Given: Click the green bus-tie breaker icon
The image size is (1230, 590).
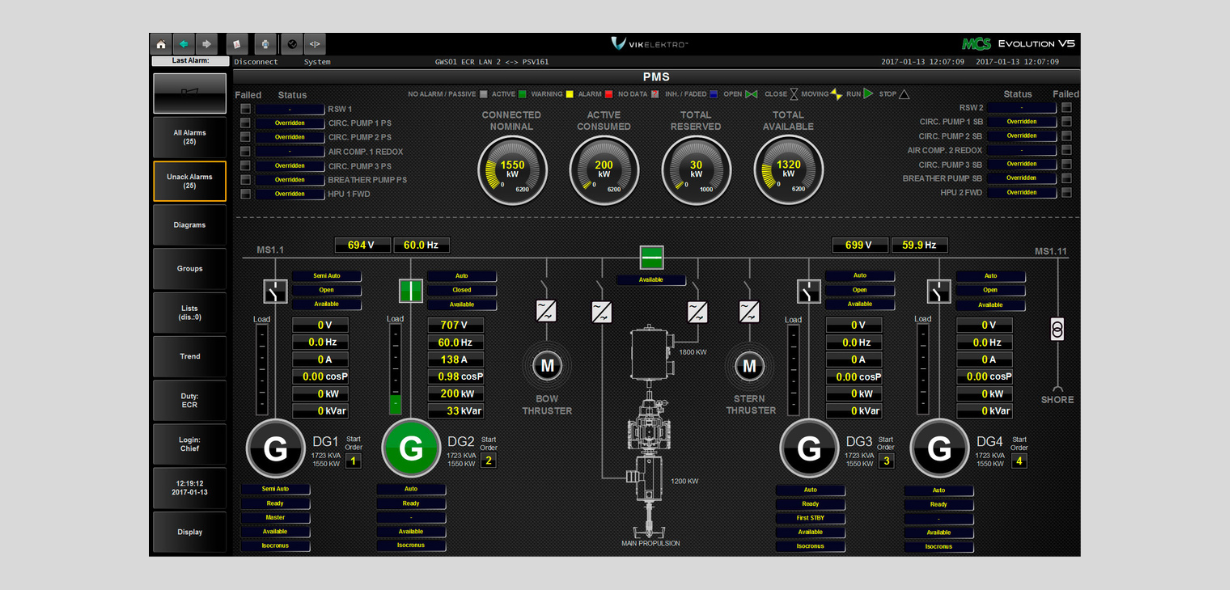Looking at the screenshot, I should point(651,258).
